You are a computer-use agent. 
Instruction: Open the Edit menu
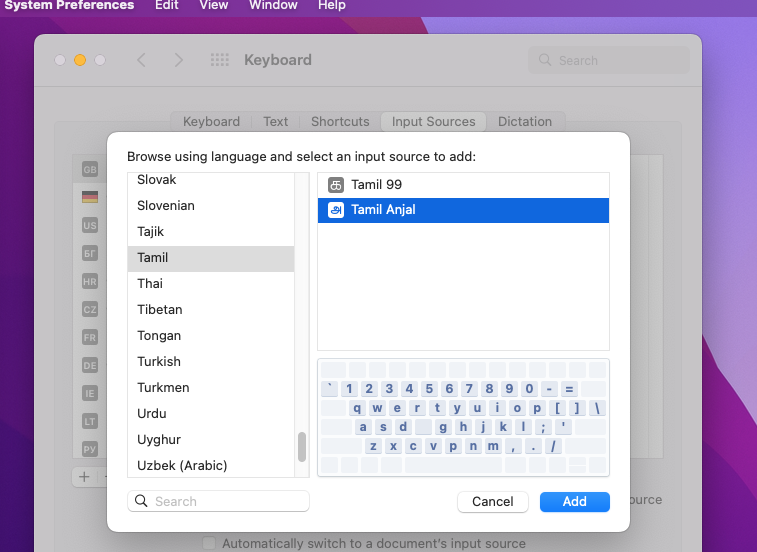(x=167, y=5)
